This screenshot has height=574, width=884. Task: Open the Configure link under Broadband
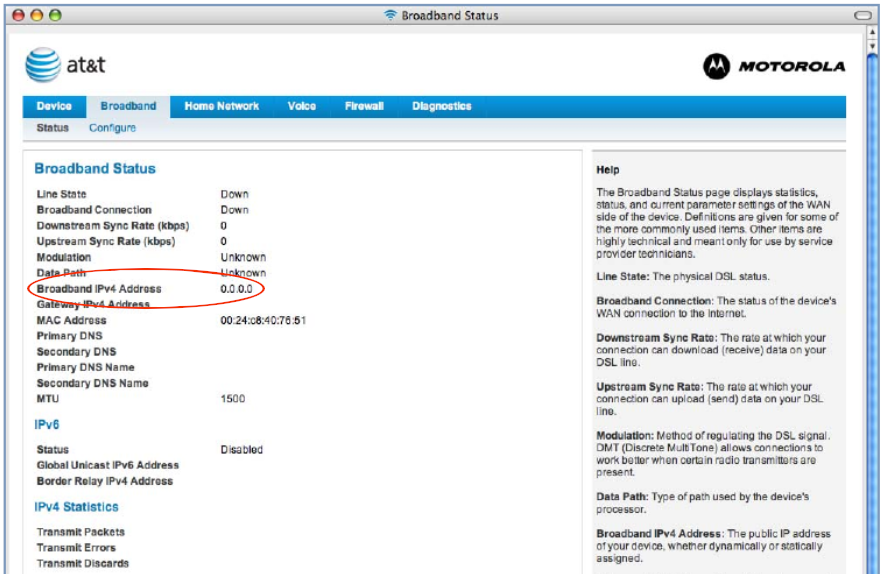[112, 128]
